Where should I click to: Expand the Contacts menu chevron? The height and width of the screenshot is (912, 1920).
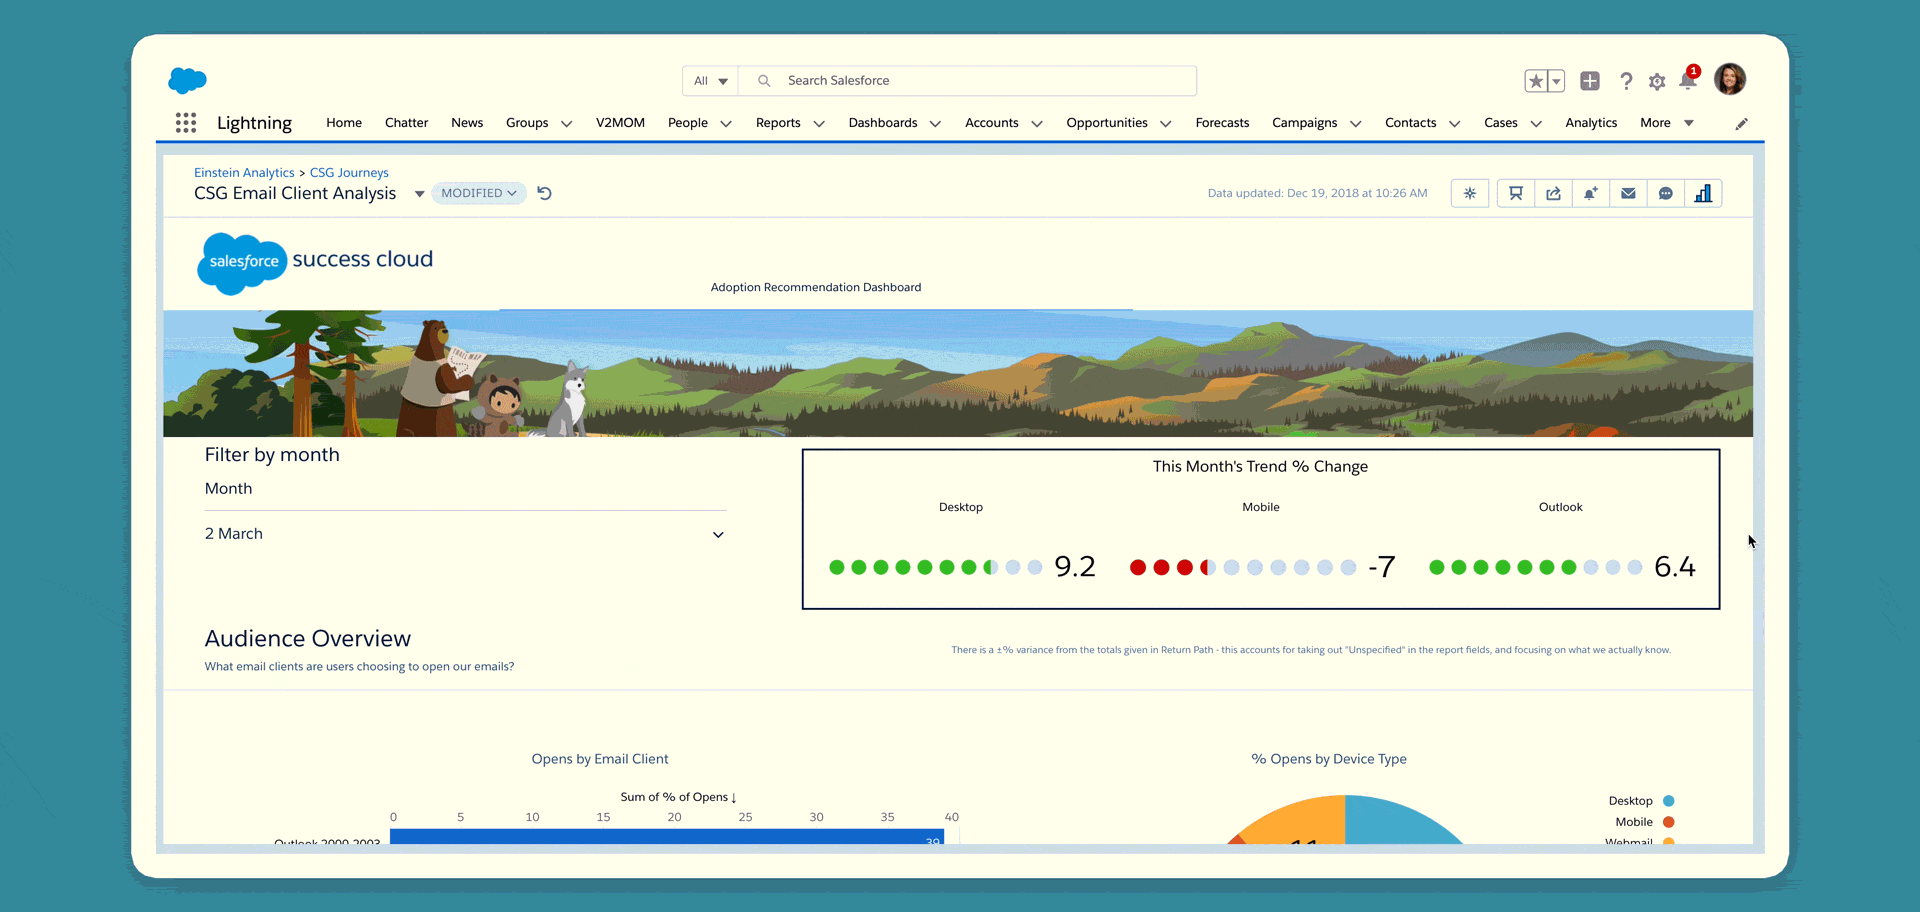coord(1455,124)
